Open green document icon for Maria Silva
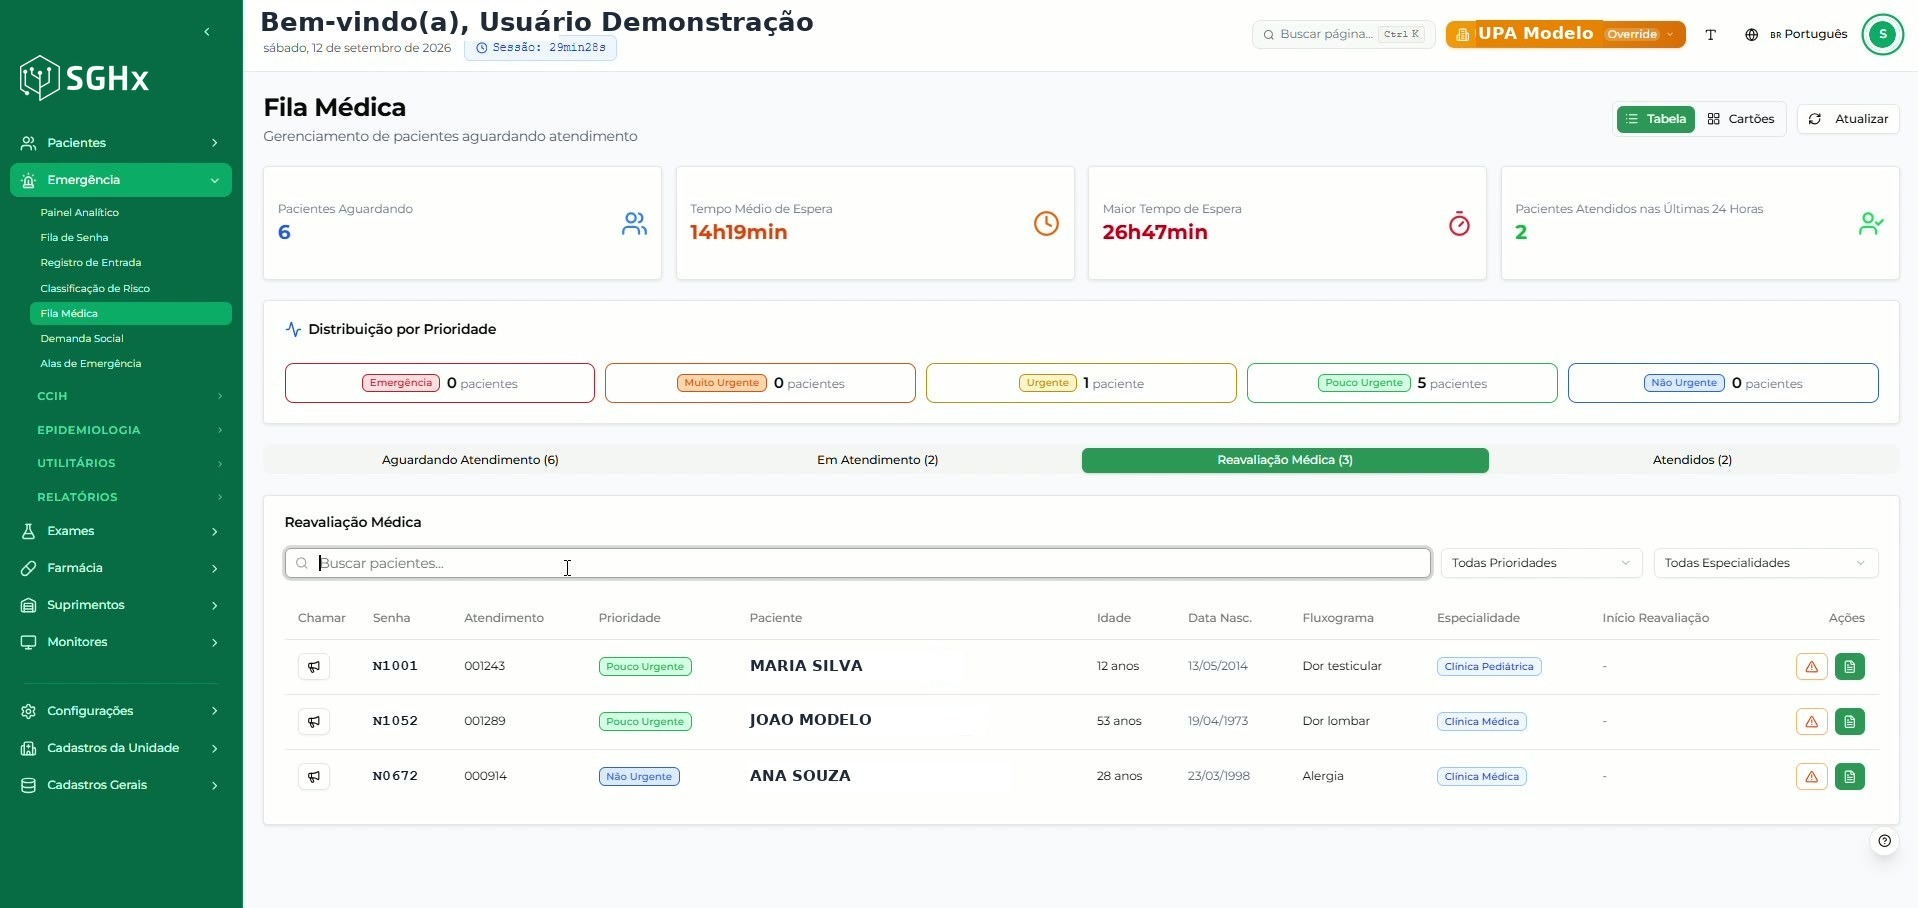Screen dimensions: 1918x908 point(1850,666)
